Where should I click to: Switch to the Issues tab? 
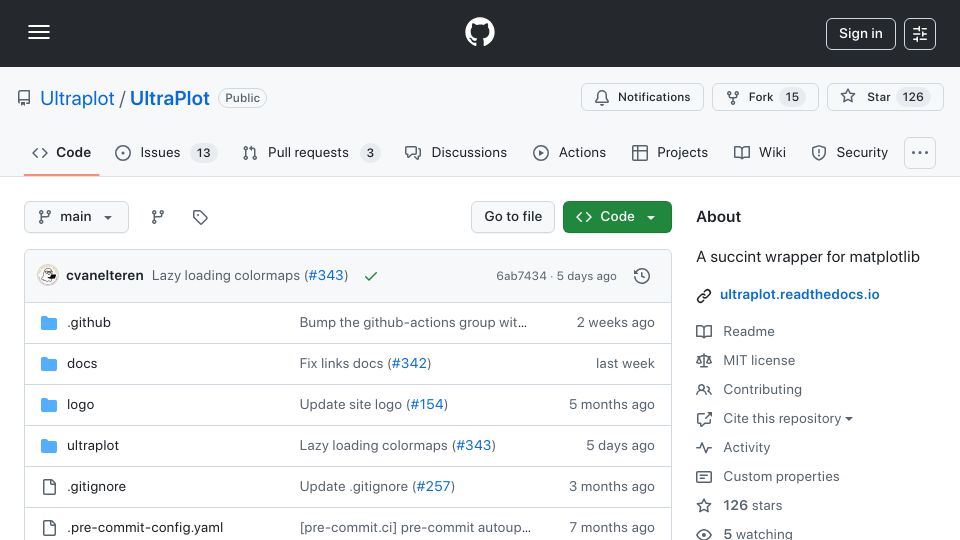point(165,152)
